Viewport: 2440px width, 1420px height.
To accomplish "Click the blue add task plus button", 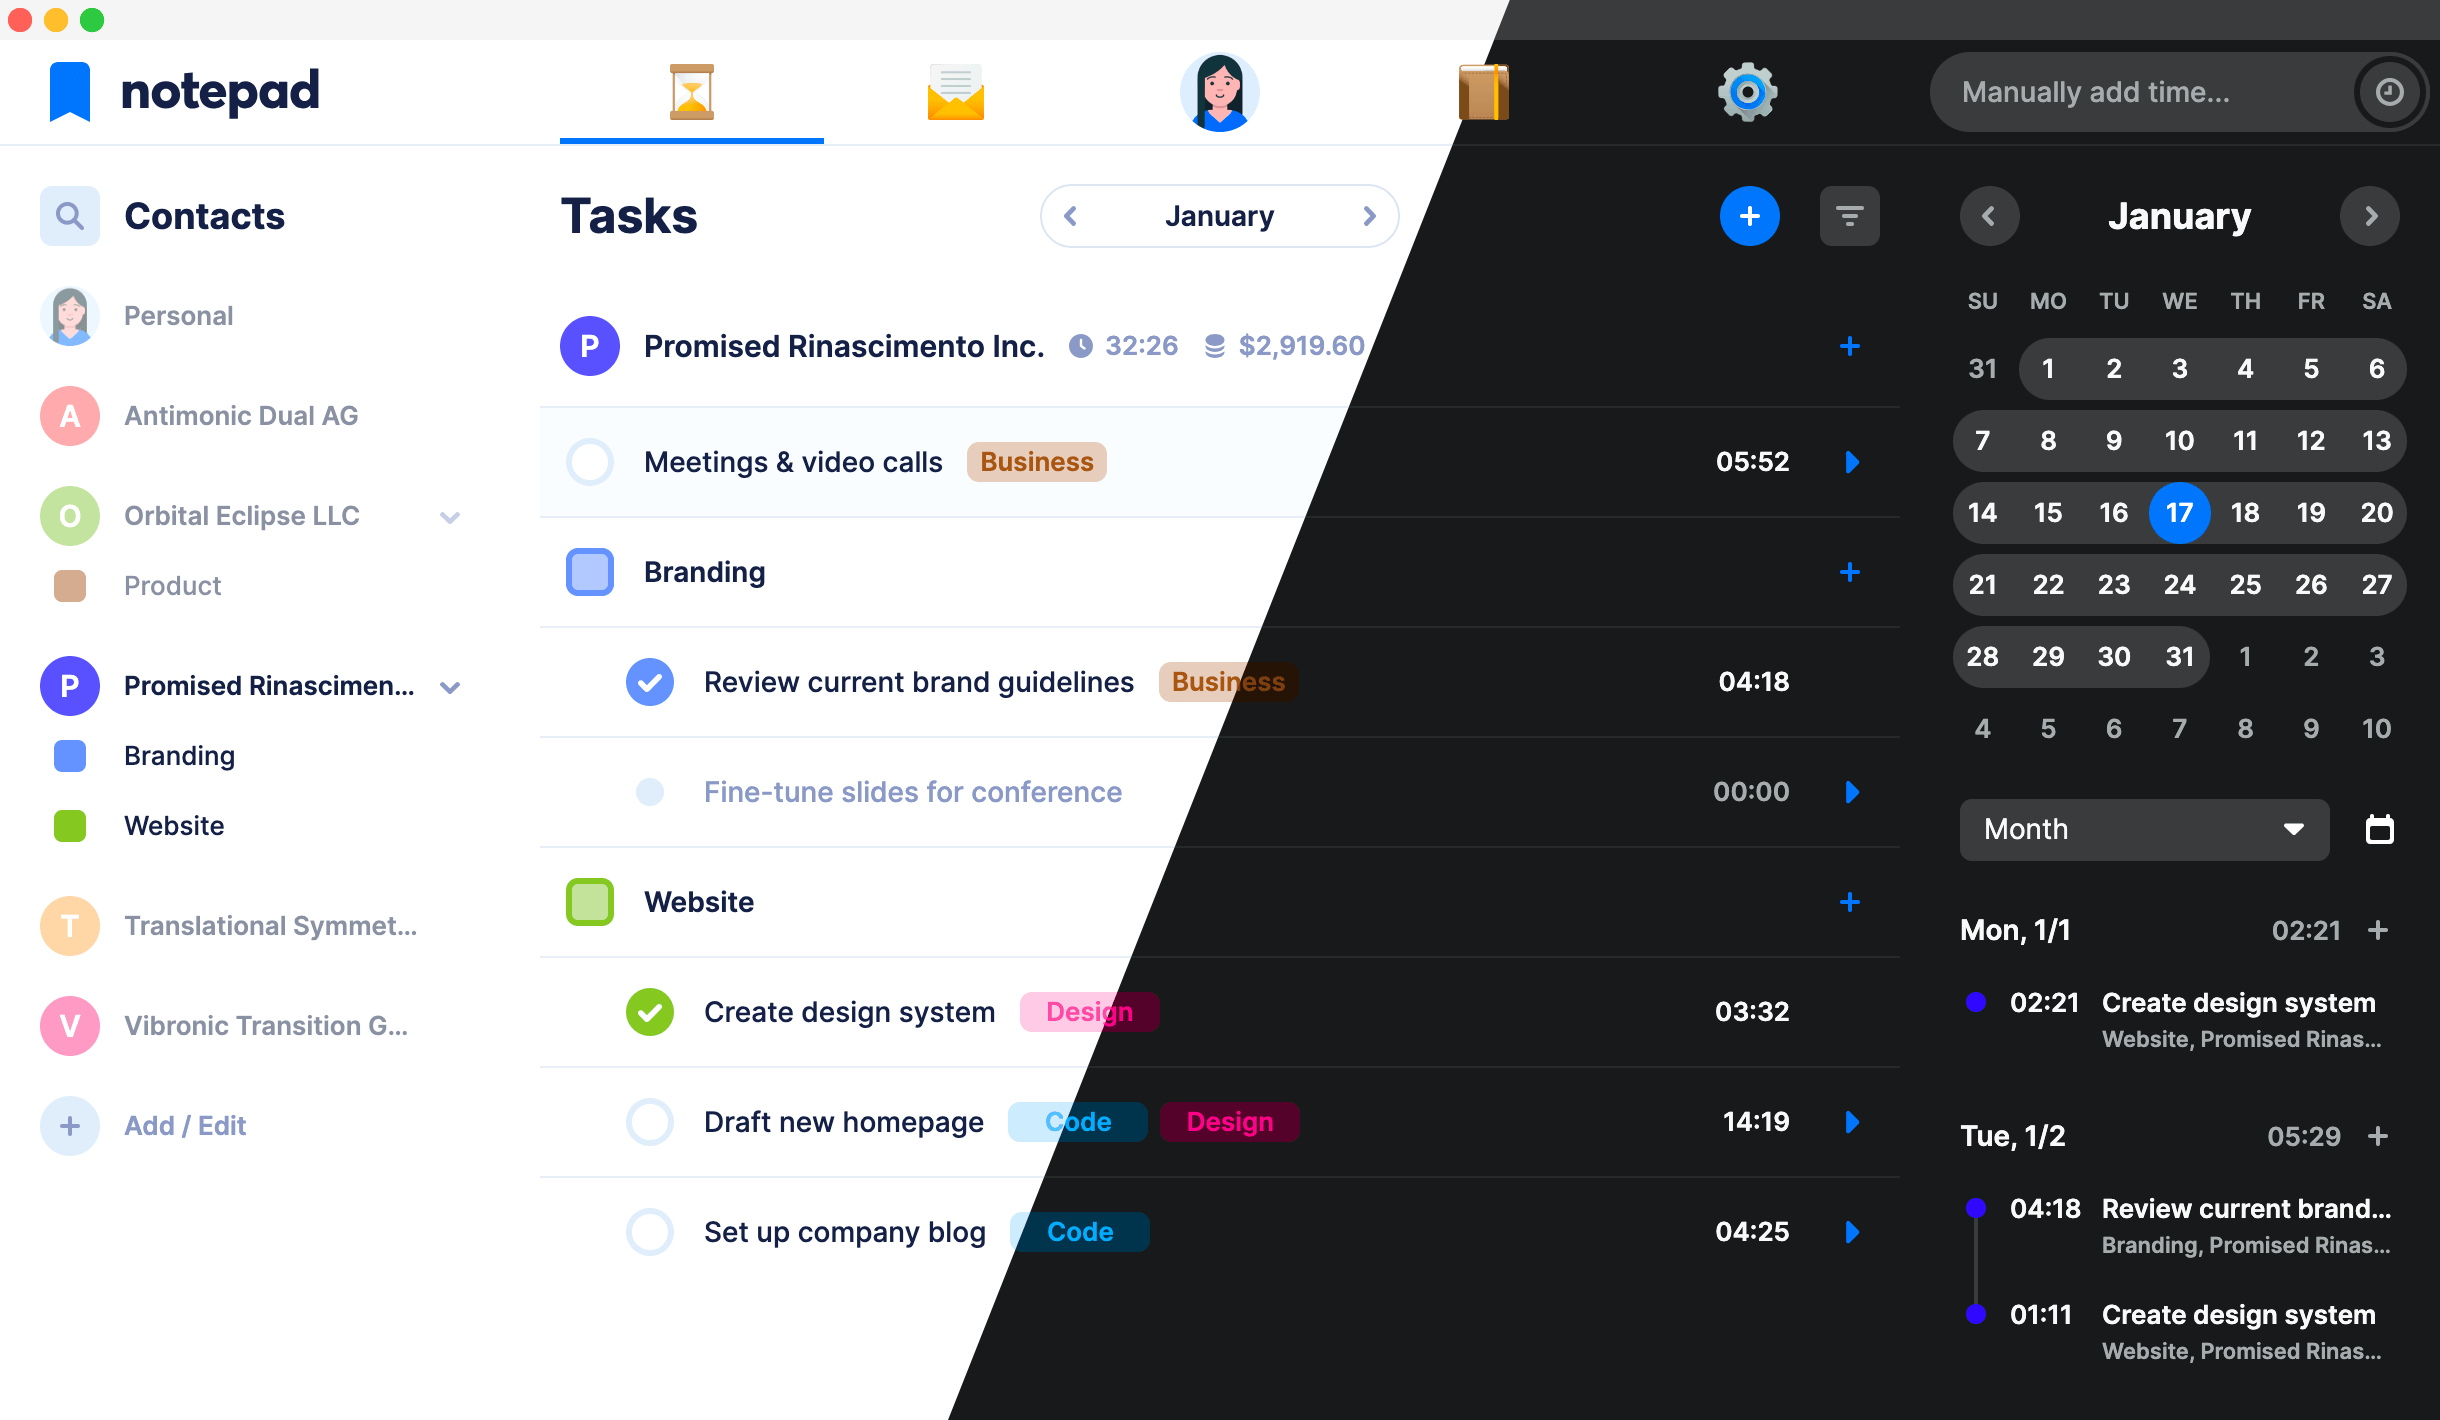I will point(1749,215).
